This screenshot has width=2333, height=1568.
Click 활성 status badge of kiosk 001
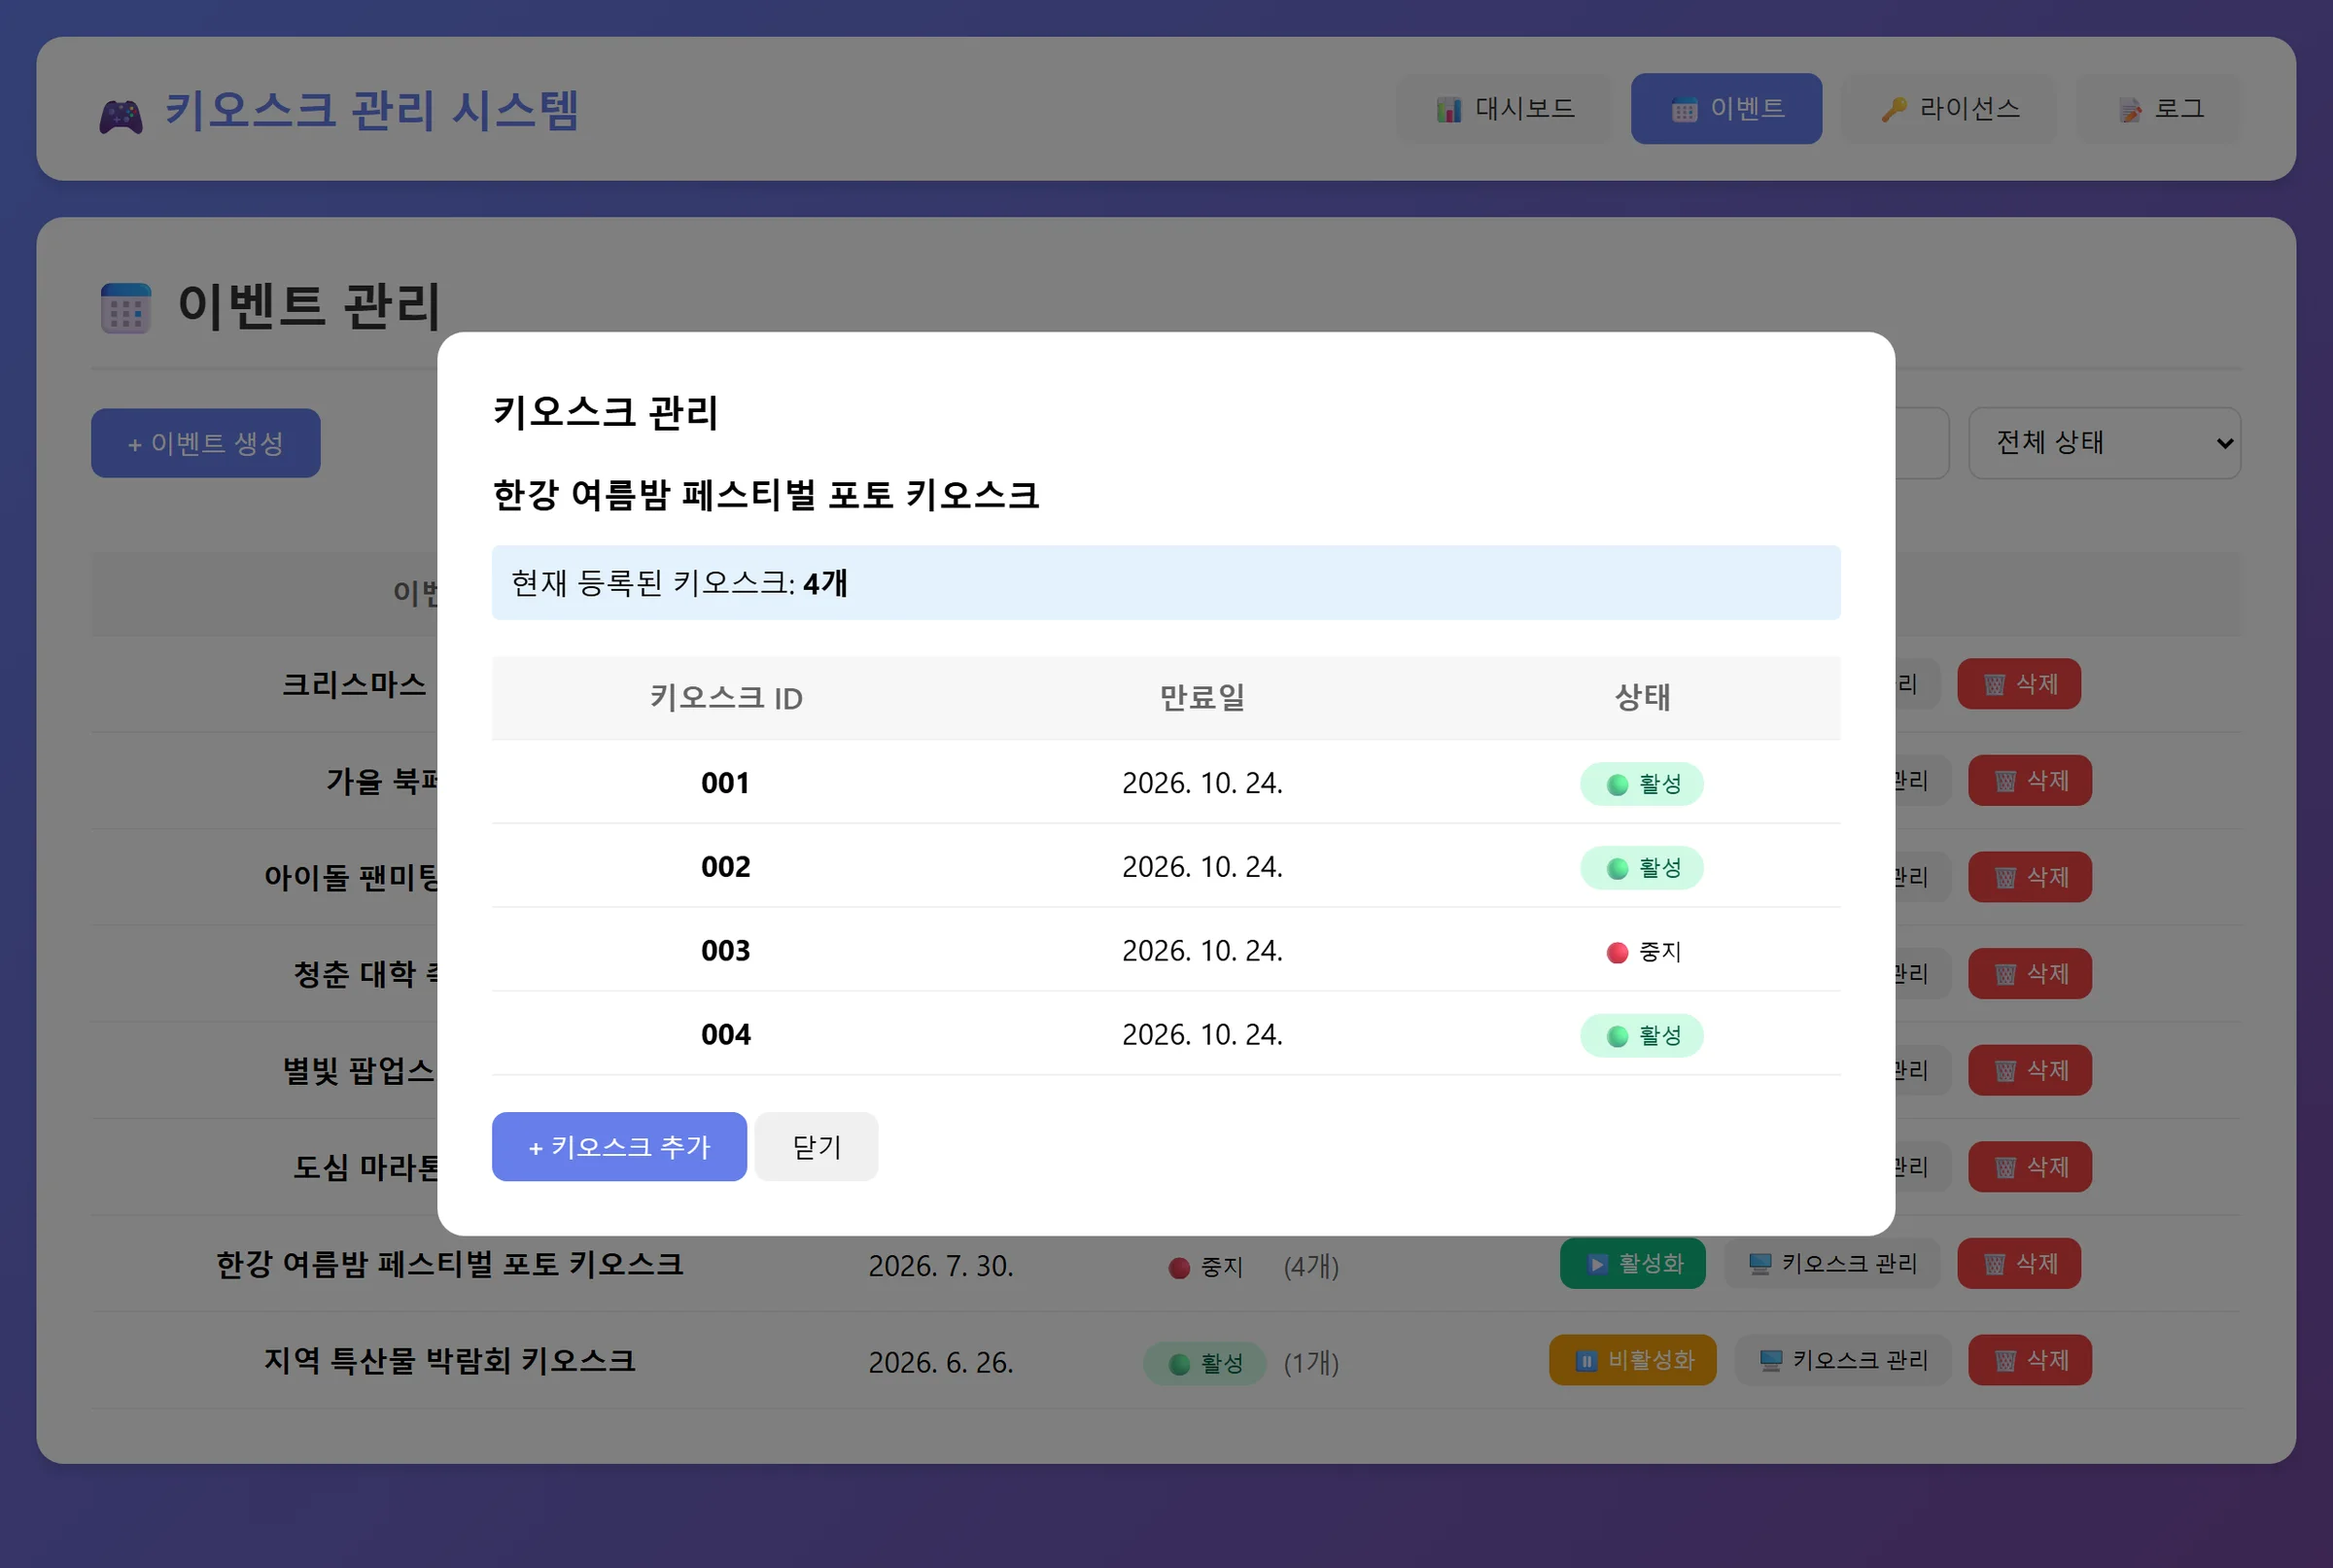[1641, 783]
